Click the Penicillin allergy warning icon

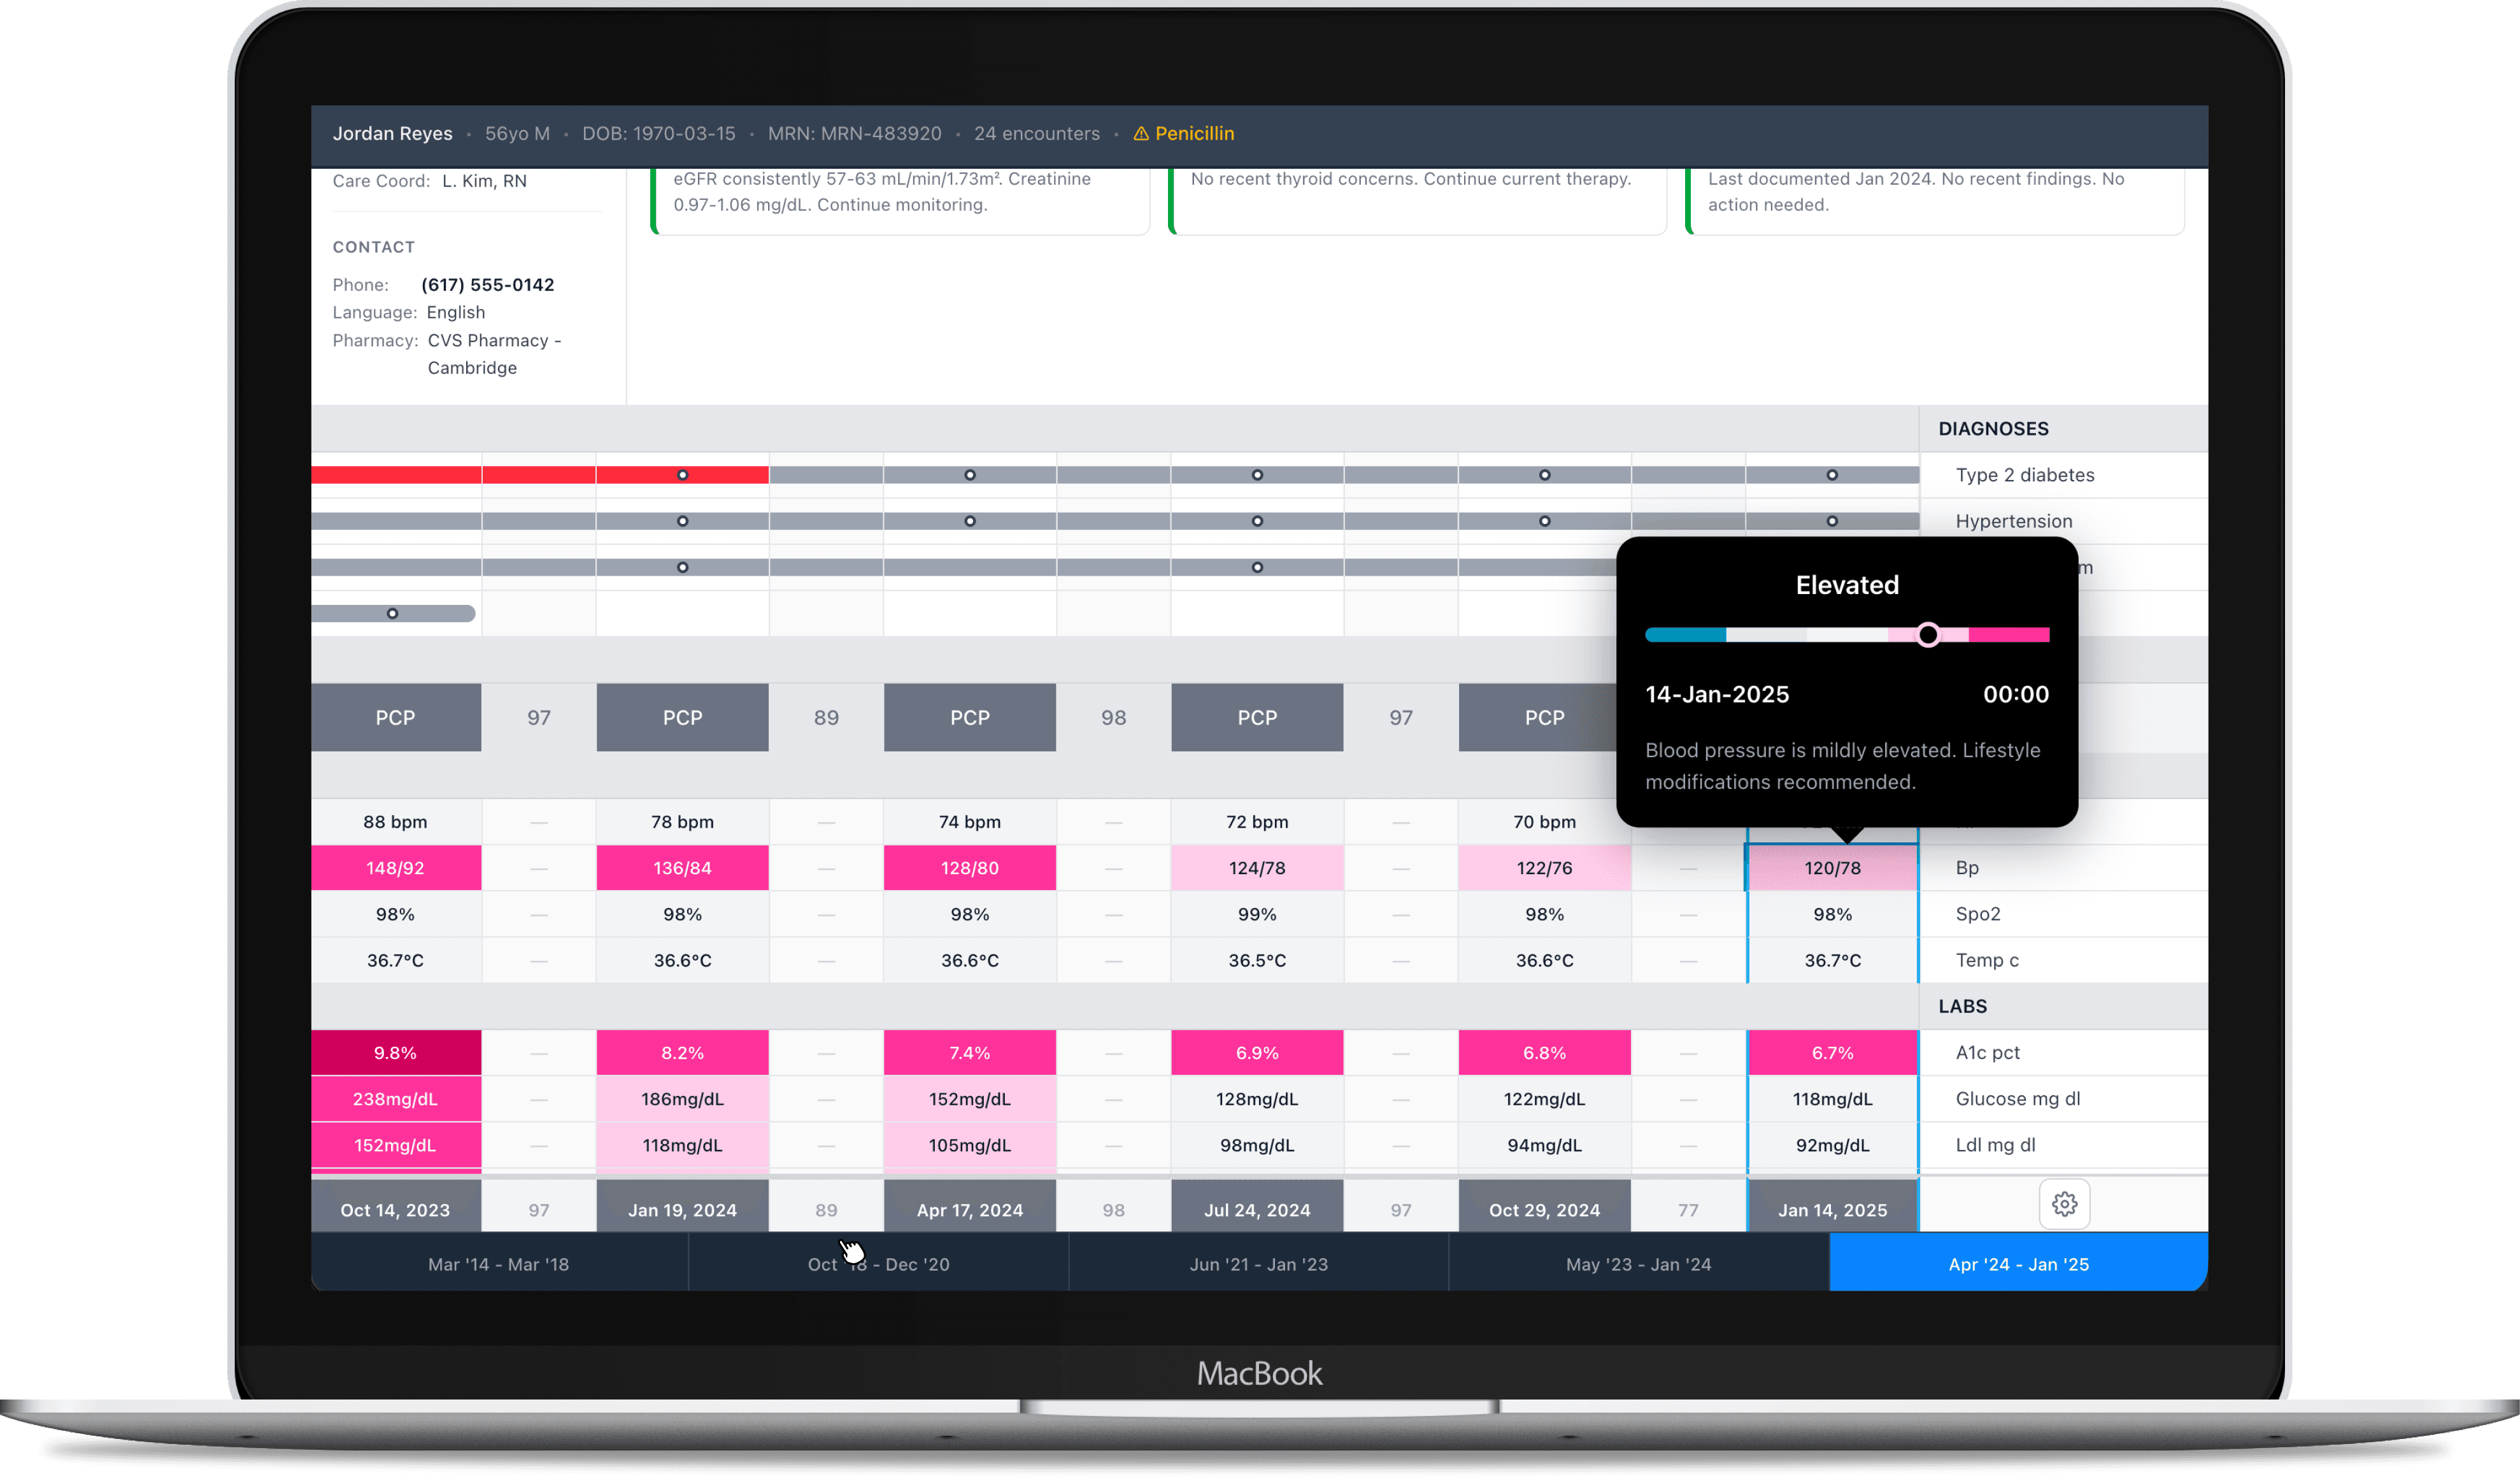(x=1140, y=134)
